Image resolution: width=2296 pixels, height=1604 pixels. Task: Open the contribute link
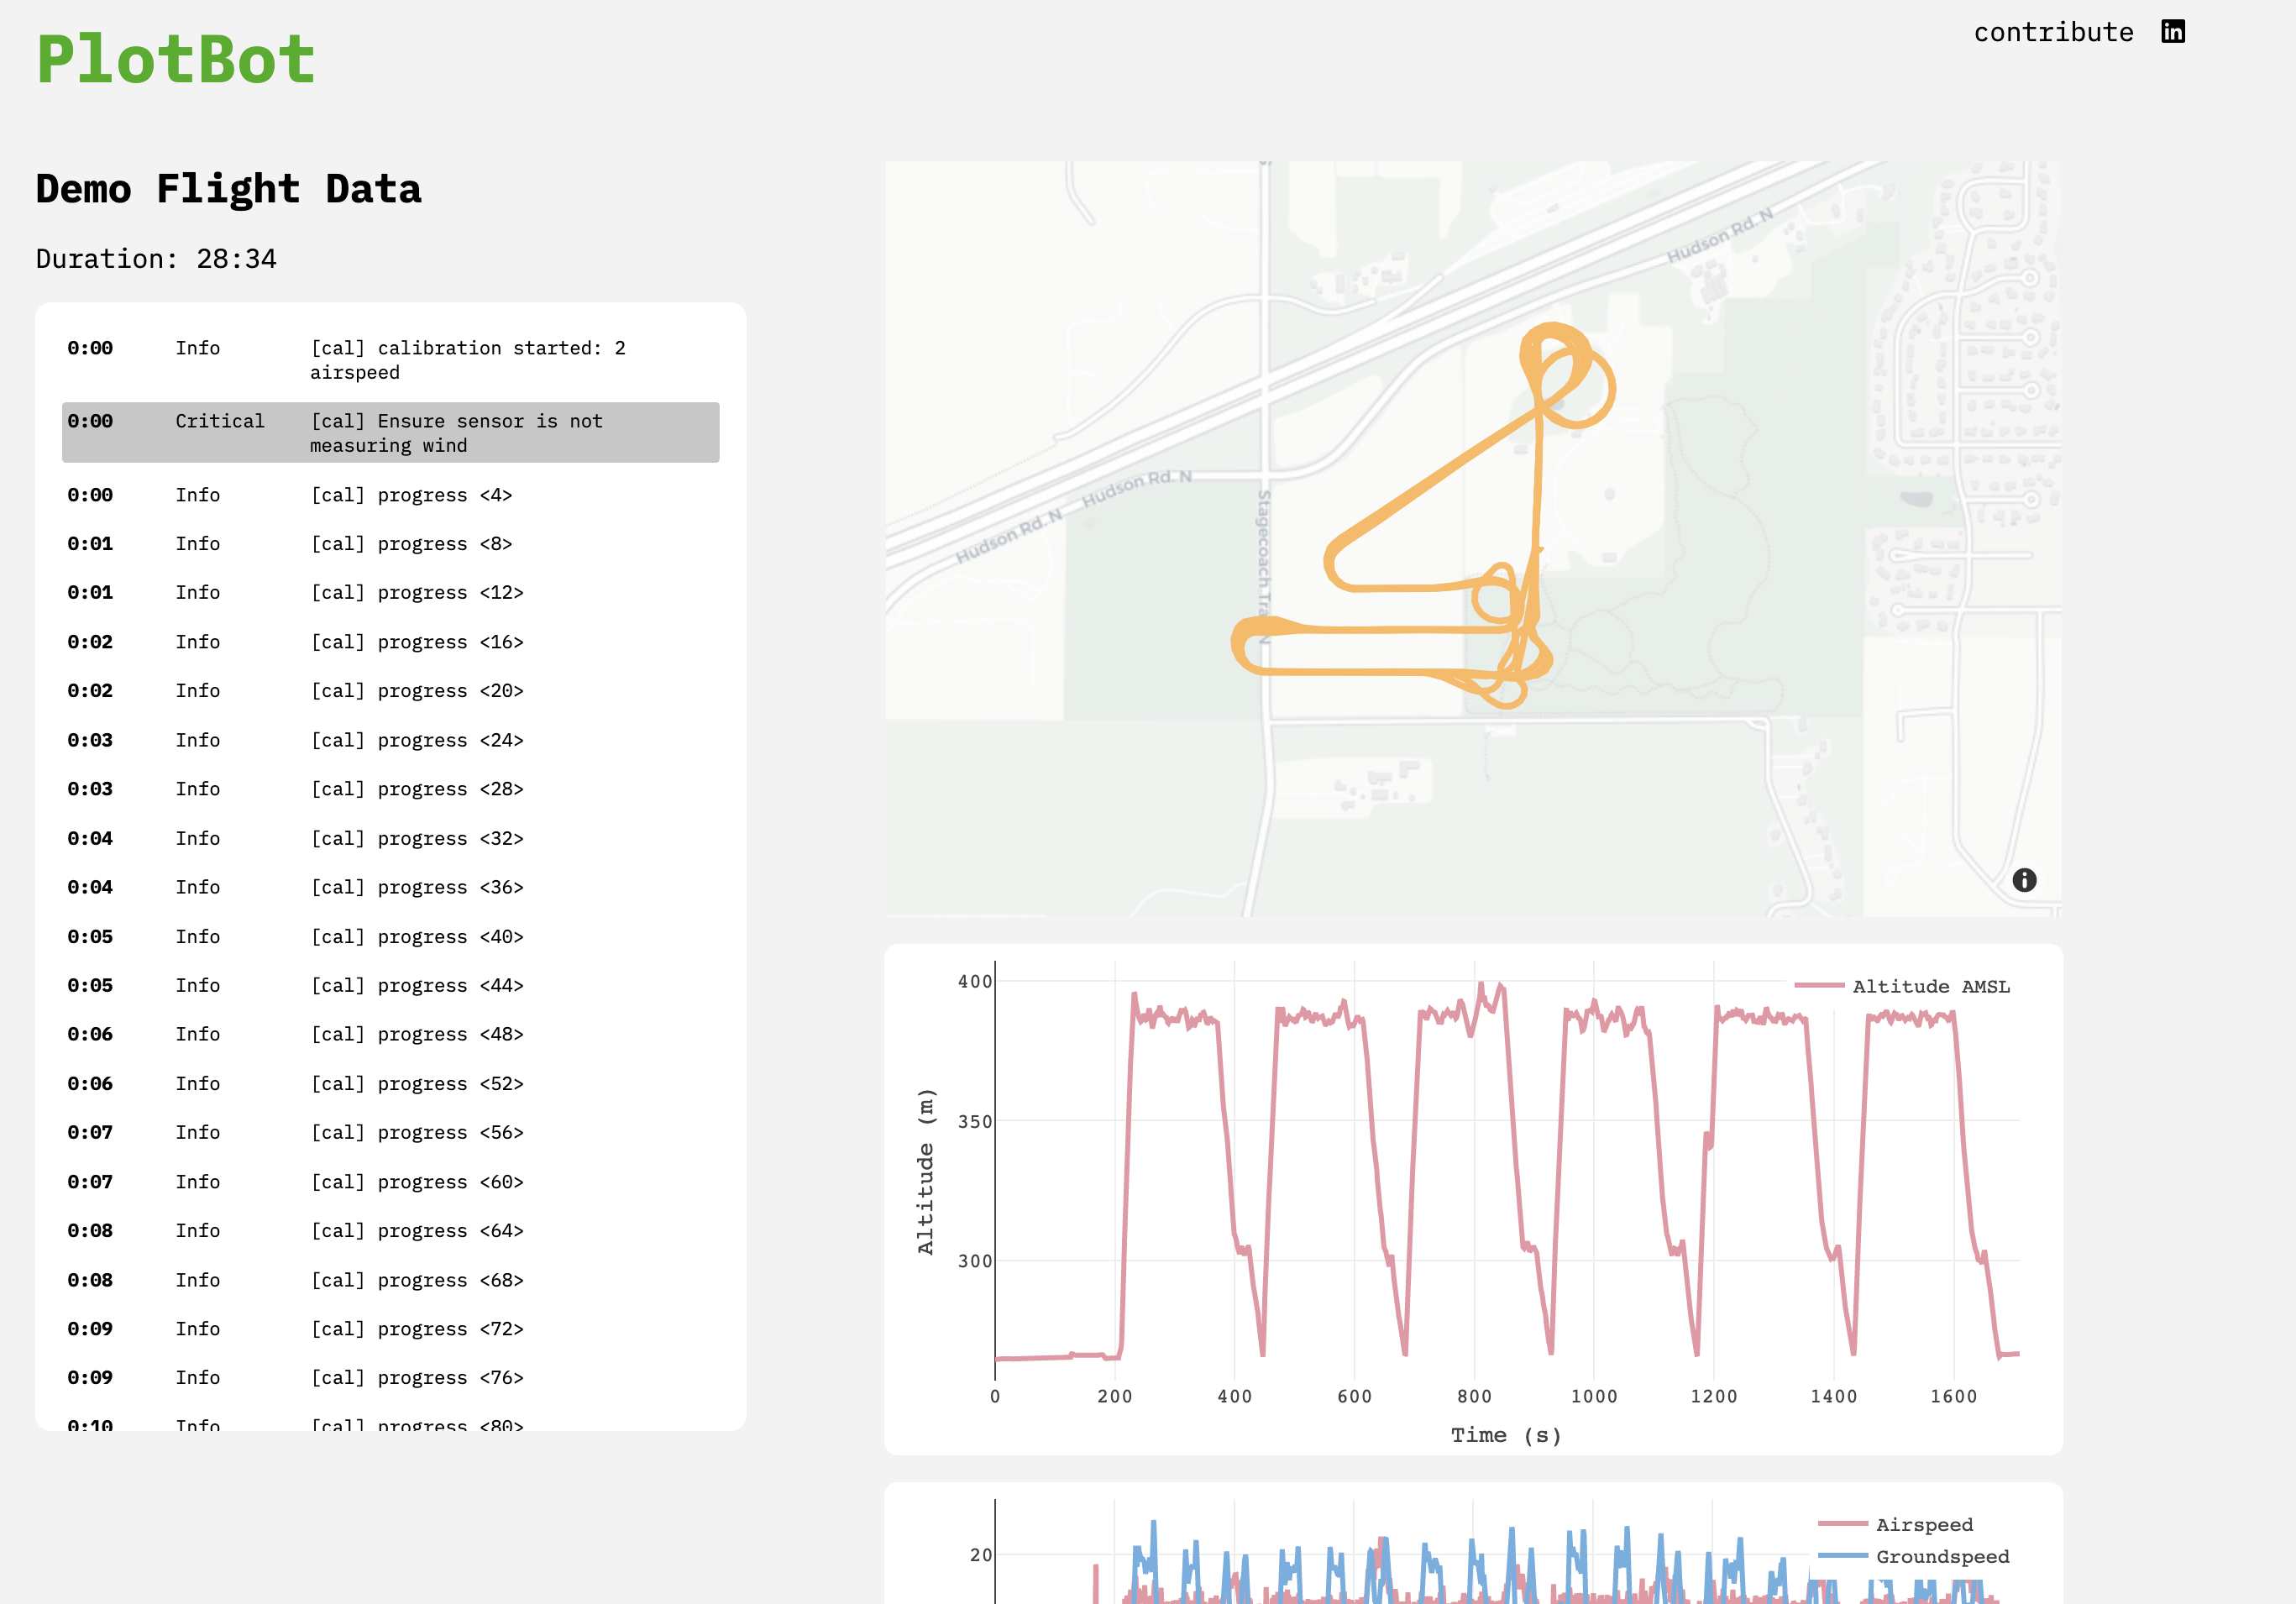[2055, 32]
